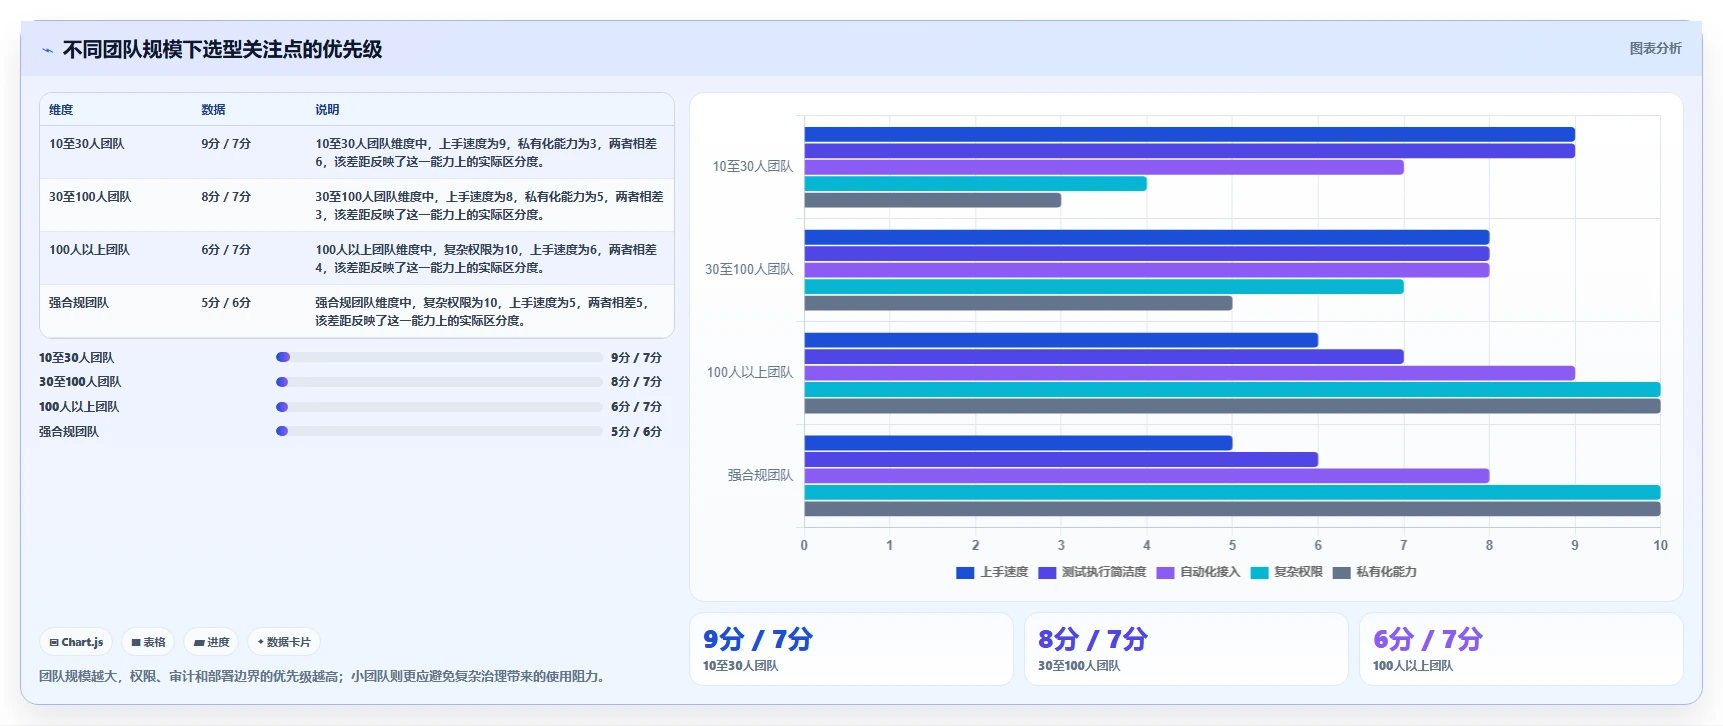This screenshot has height=726, width=1723.
Task: Click the 5分 / 6分 progress value label
Action: [636, 432]
